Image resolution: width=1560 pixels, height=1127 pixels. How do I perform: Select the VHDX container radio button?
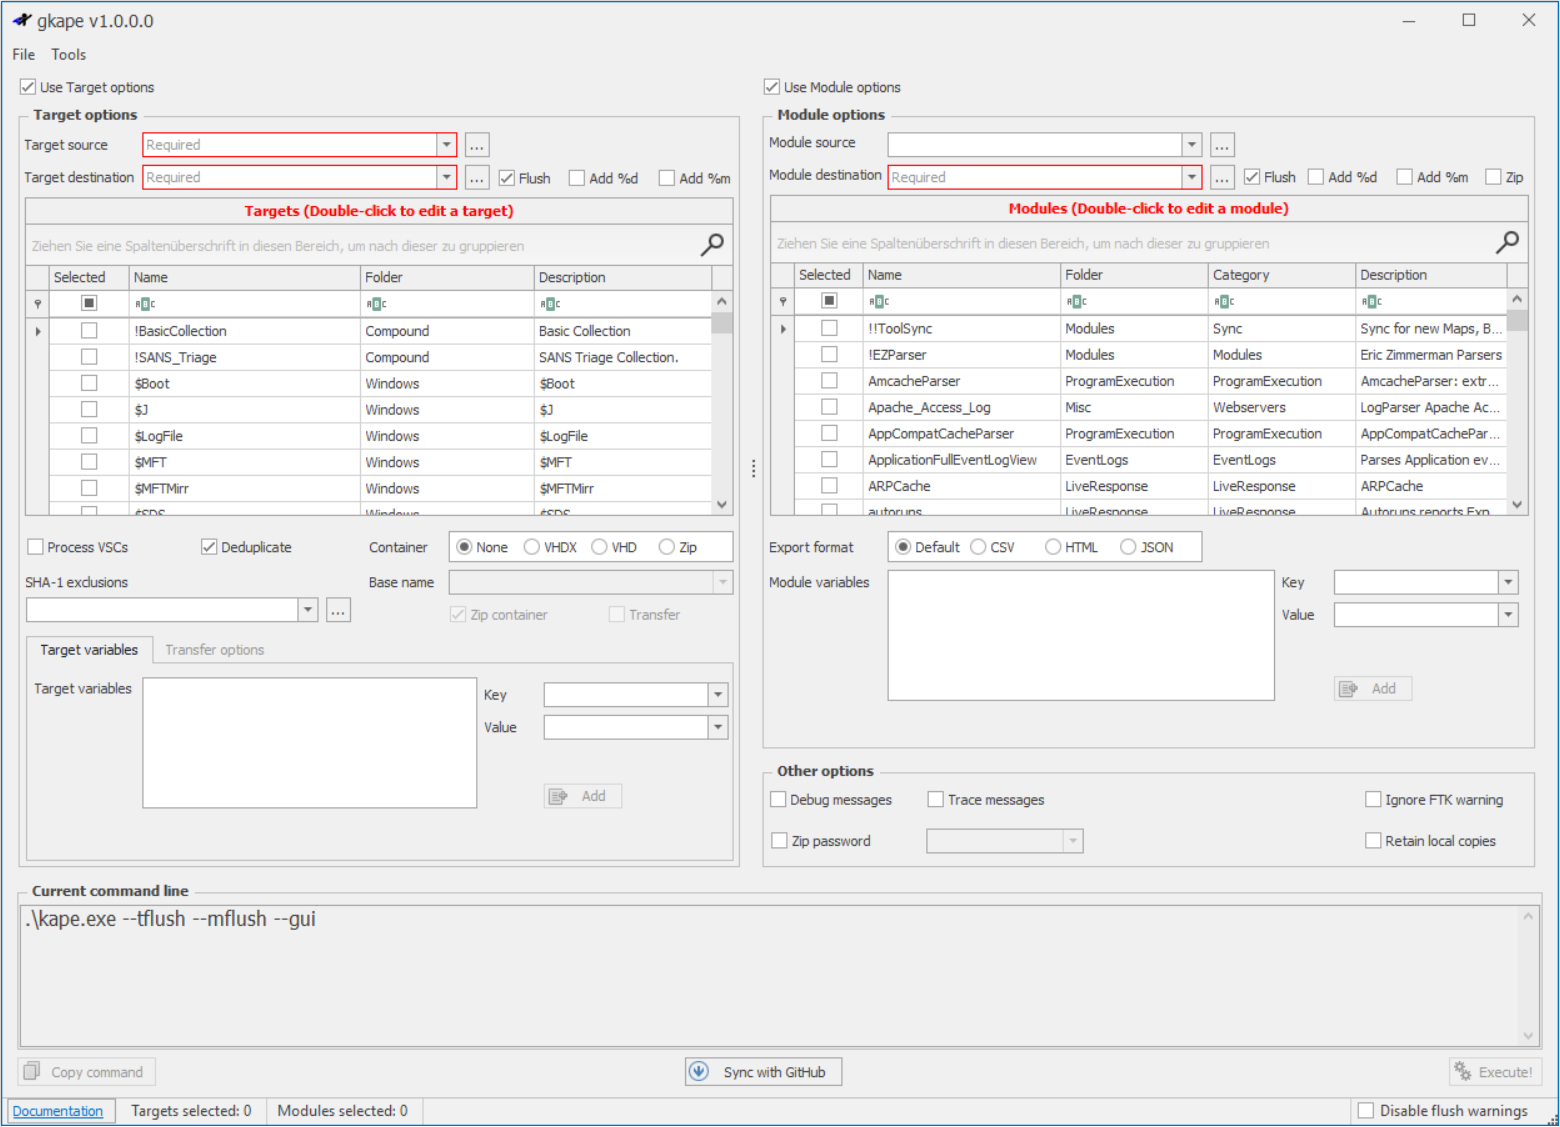tap(532, 547)
